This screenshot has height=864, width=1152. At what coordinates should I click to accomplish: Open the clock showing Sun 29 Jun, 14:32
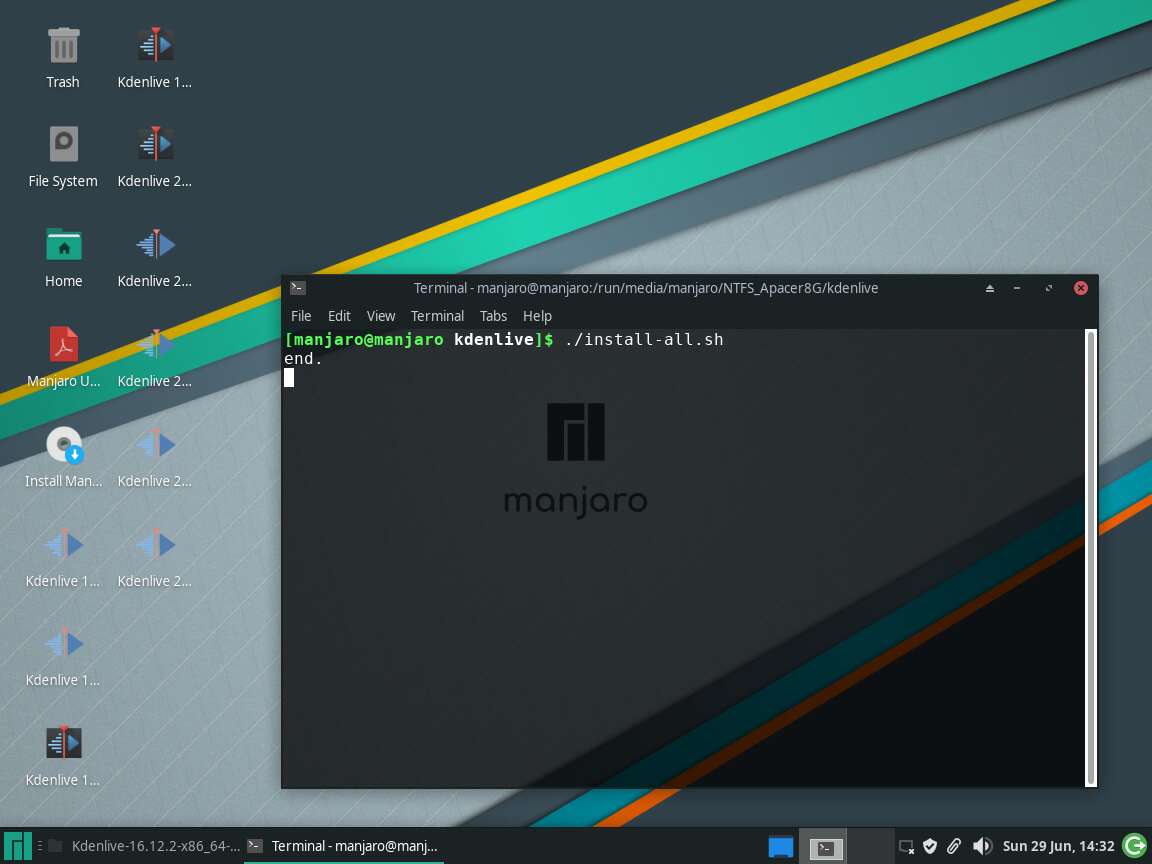1058,846
